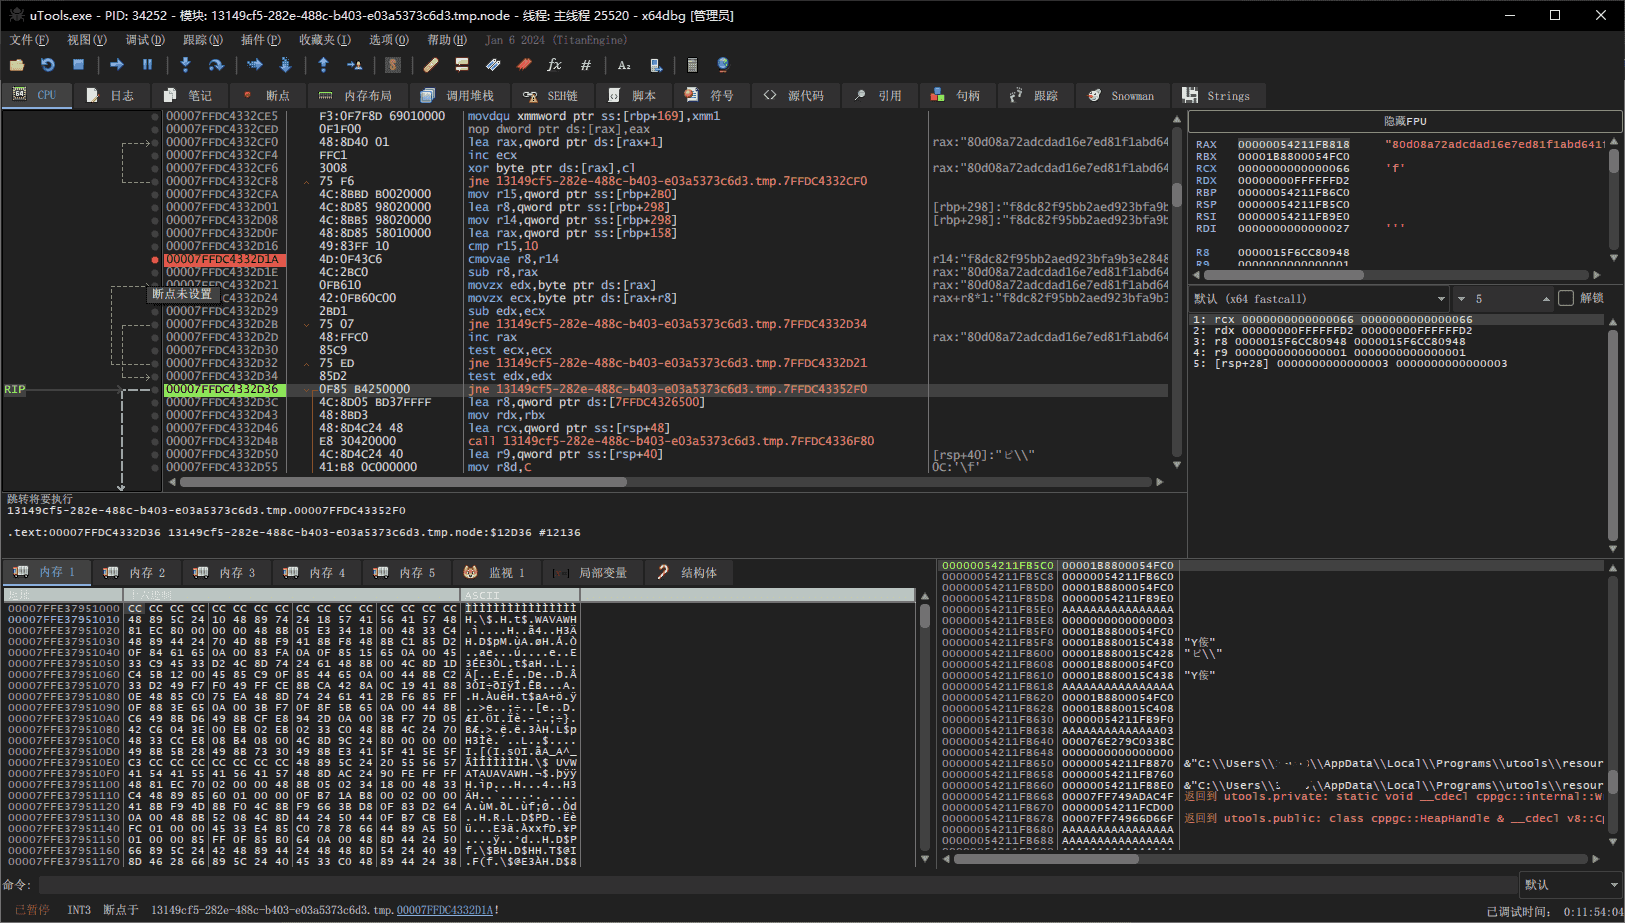Select the 内存 3 dump tab

coord(225,573)
